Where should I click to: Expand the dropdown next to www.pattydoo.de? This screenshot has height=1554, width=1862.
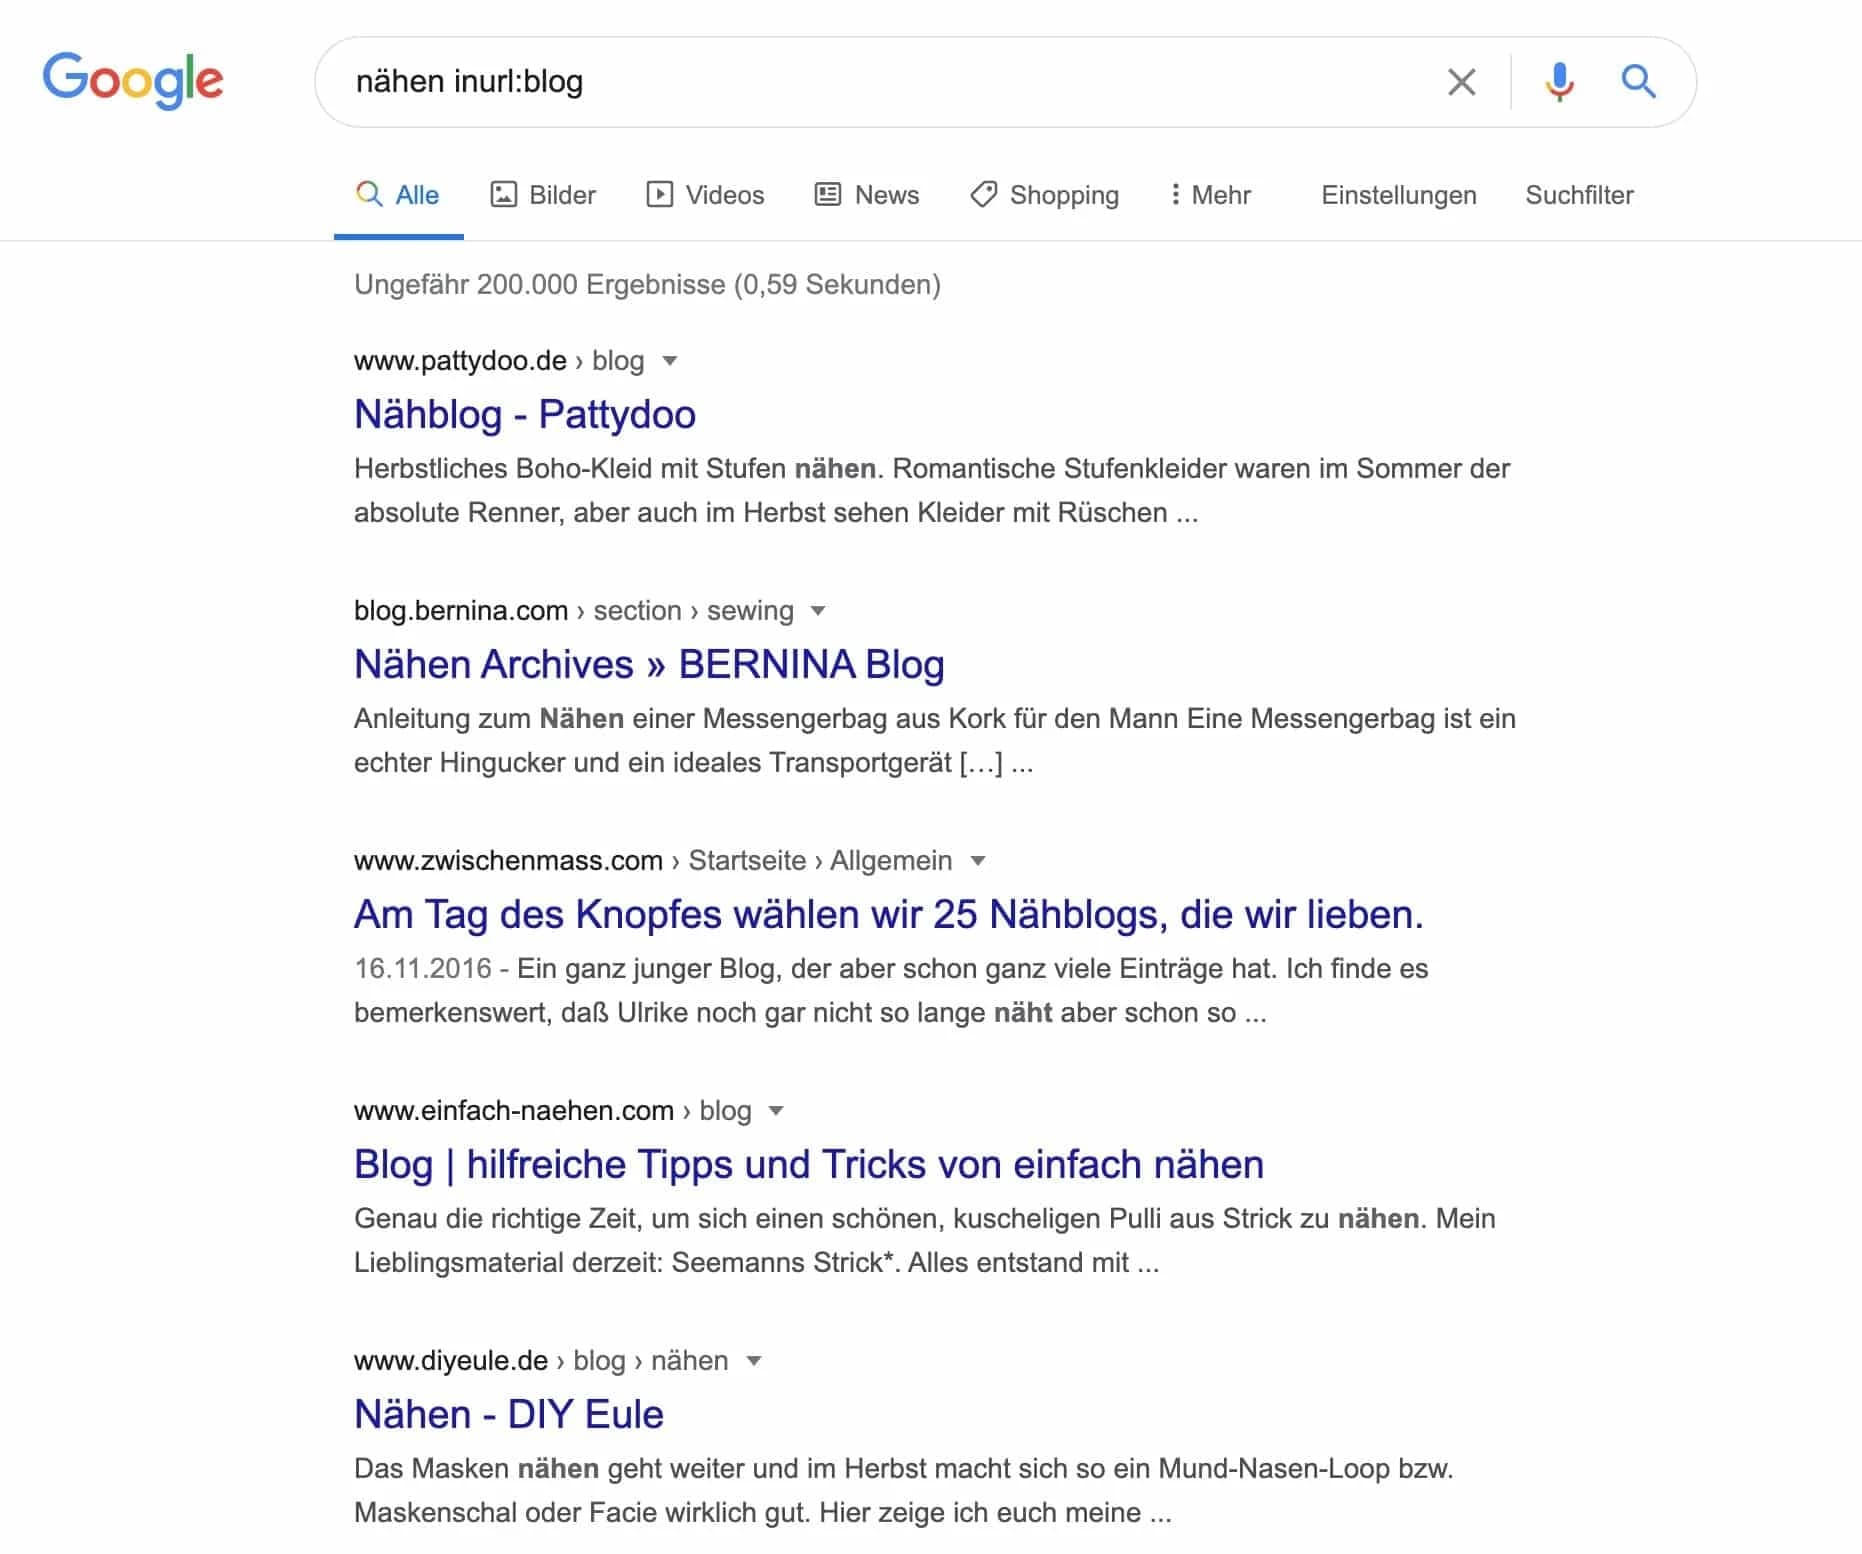point(671,361)
